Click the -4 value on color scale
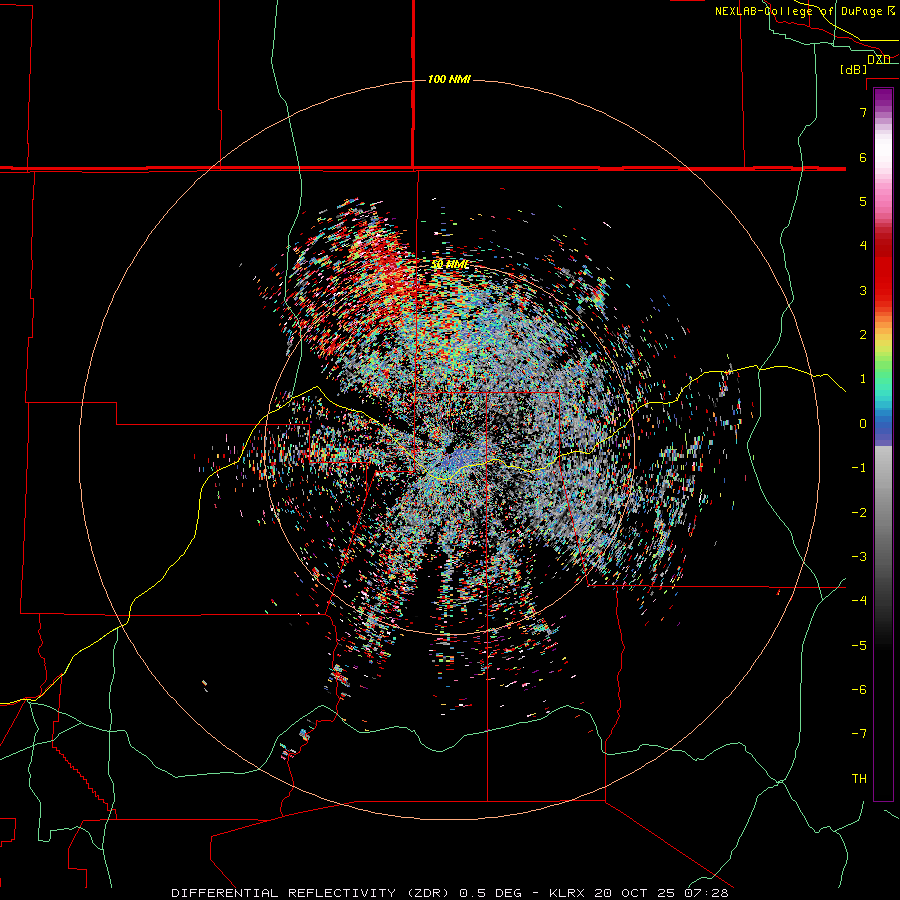 click(859, 601)
